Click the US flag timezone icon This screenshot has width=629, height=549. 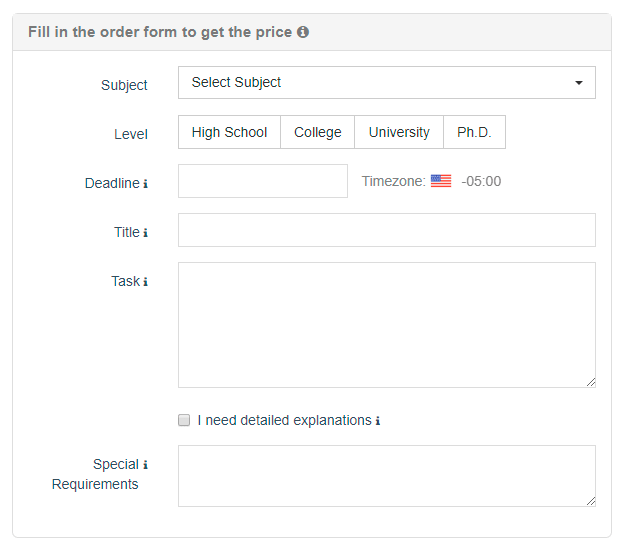coord(441,182)
